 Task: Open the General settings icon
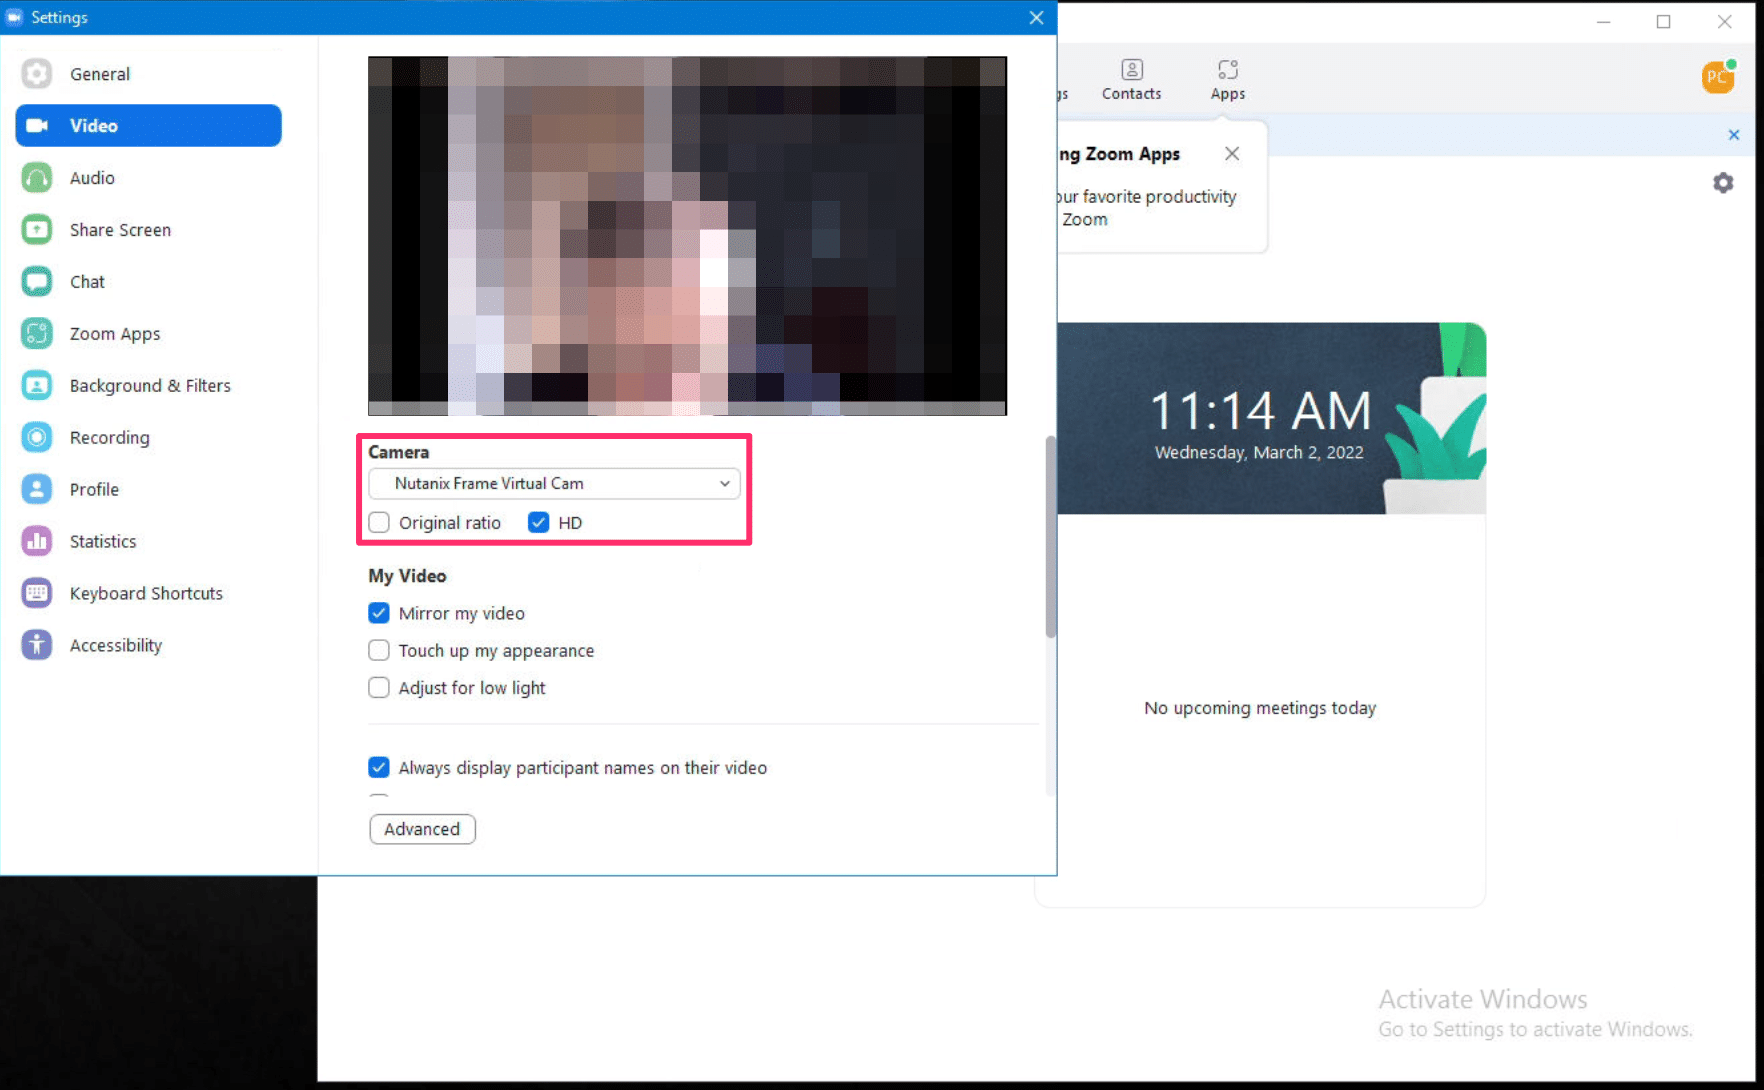tap(37, 74)
